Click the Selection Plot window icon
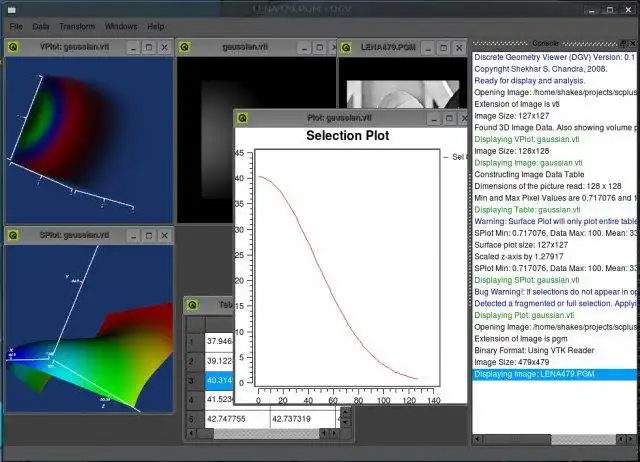 coord(243,118)
